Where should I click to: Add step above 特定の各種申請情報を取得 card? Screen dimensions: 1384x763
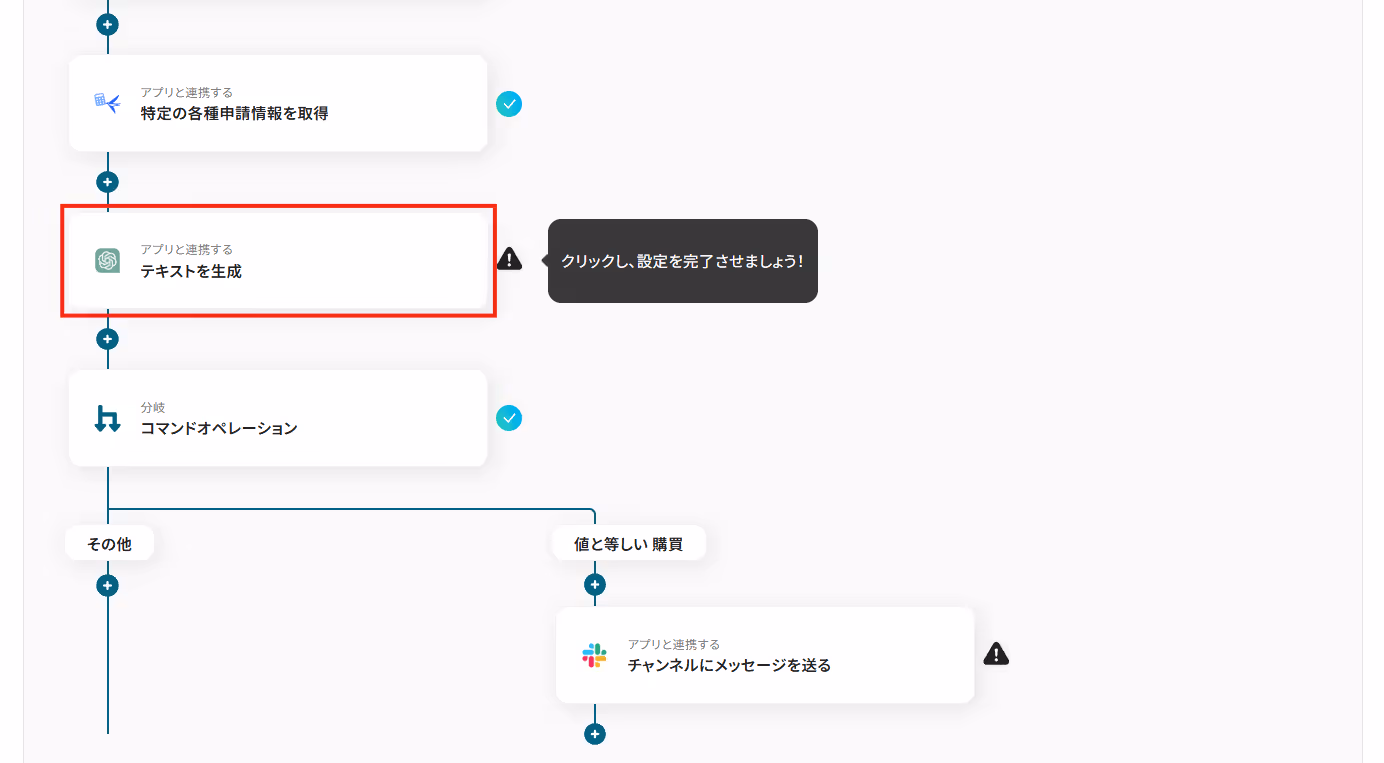[x=108, y=24]
